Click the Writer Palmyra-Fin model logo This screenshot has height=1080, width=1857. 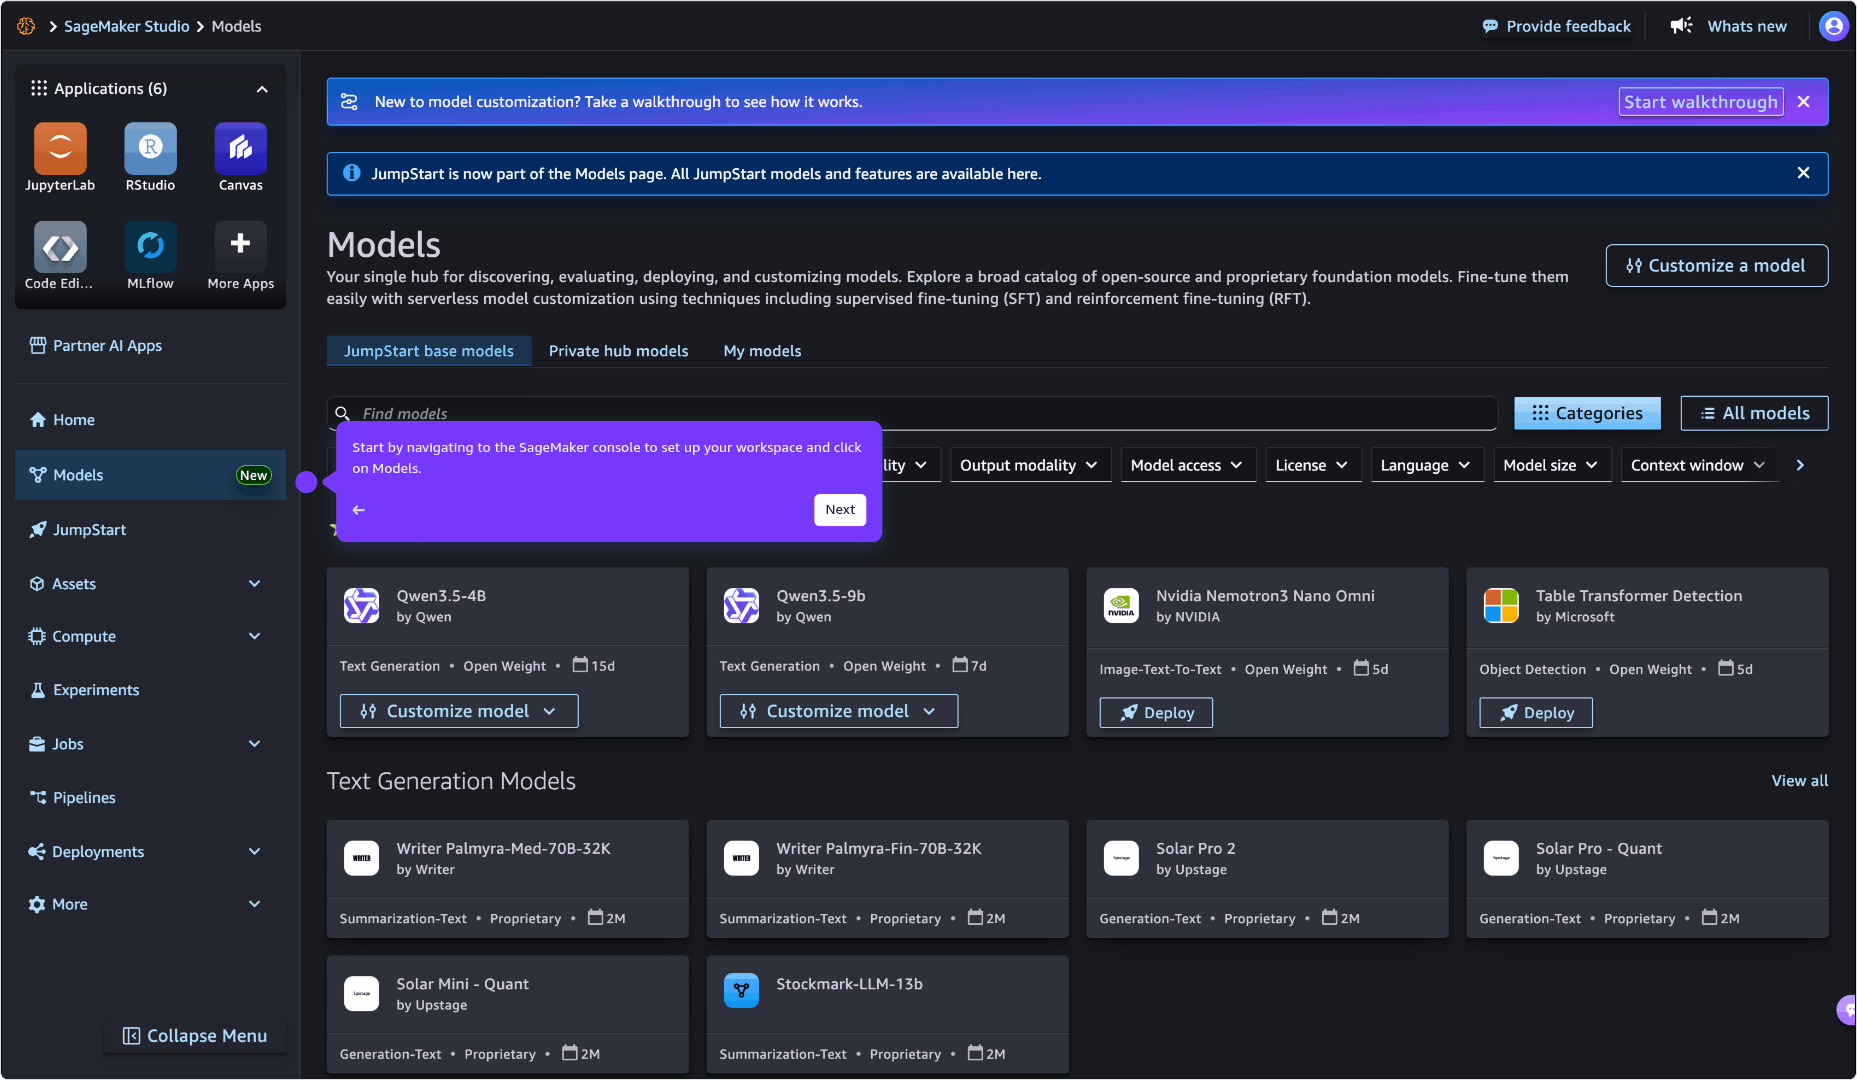tap(741, 858)
